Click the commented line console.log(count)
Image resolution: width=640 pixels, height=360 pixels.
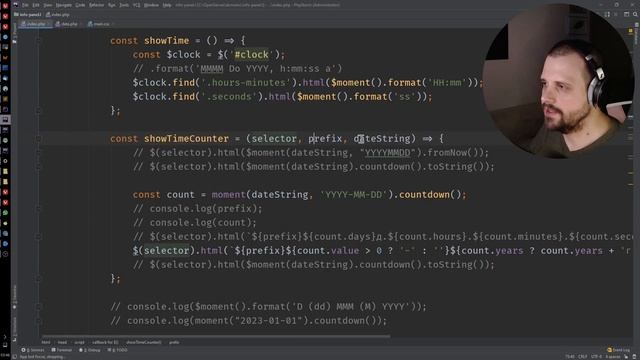click(x=195, y=222)
